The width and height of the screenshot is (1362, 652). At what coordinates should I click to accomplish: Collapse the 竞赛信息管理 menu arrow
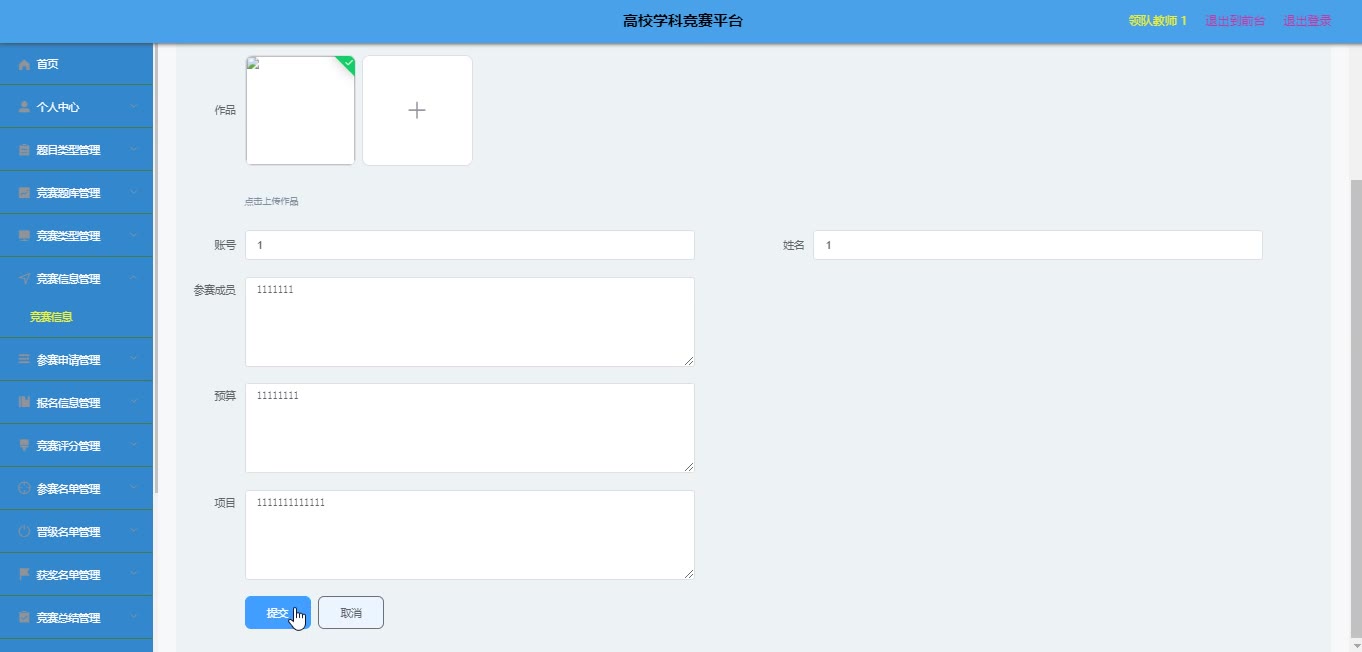(x=133, y=279)
